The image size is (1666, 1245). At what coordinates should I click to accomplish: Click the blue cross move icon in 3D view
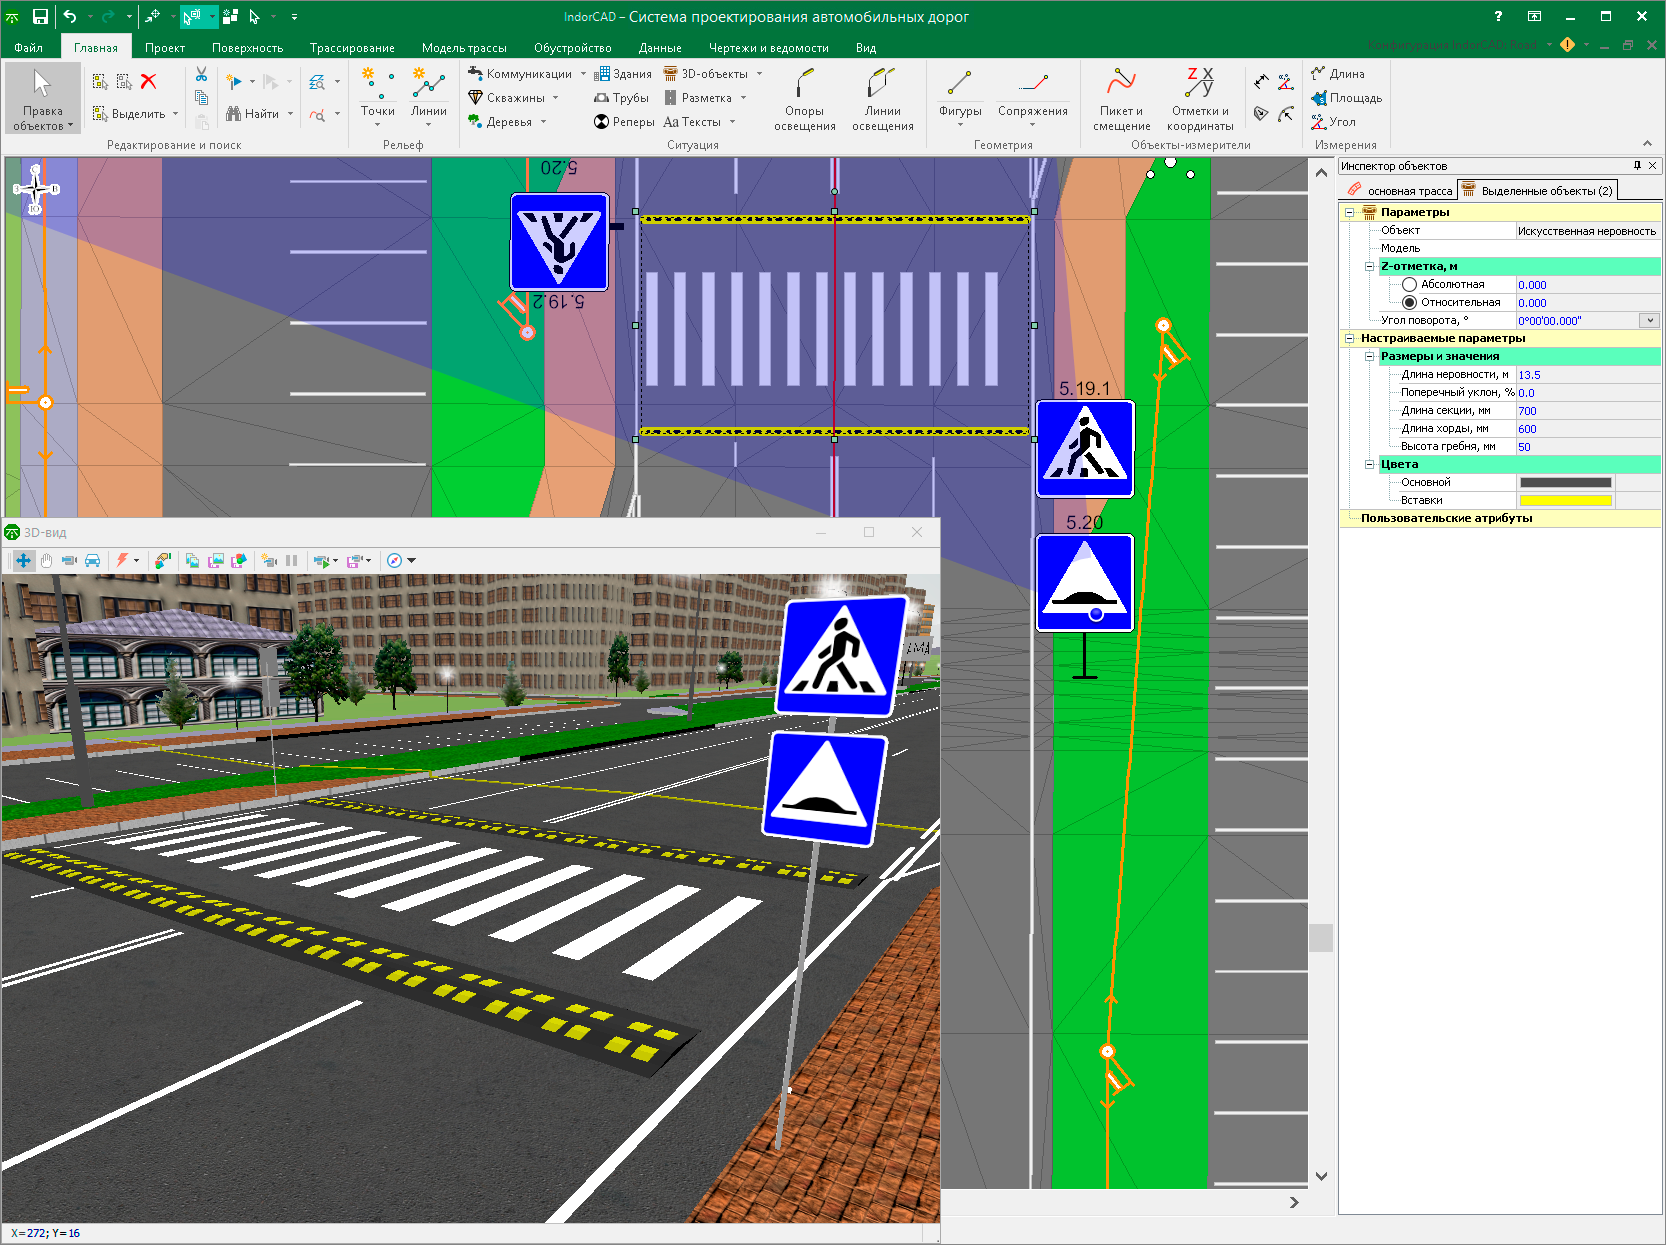point(23,561)
